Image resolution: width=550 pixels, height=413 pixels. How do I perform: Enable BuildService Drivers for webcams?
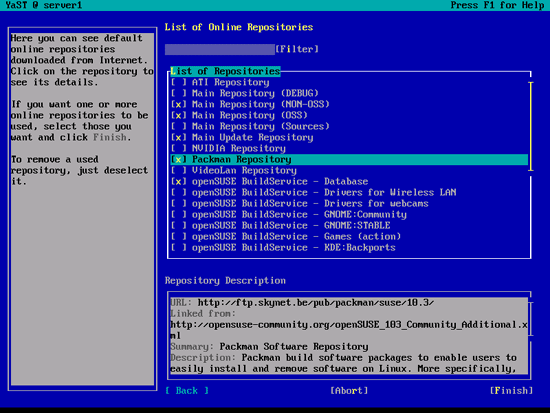[x=179, y=204]
